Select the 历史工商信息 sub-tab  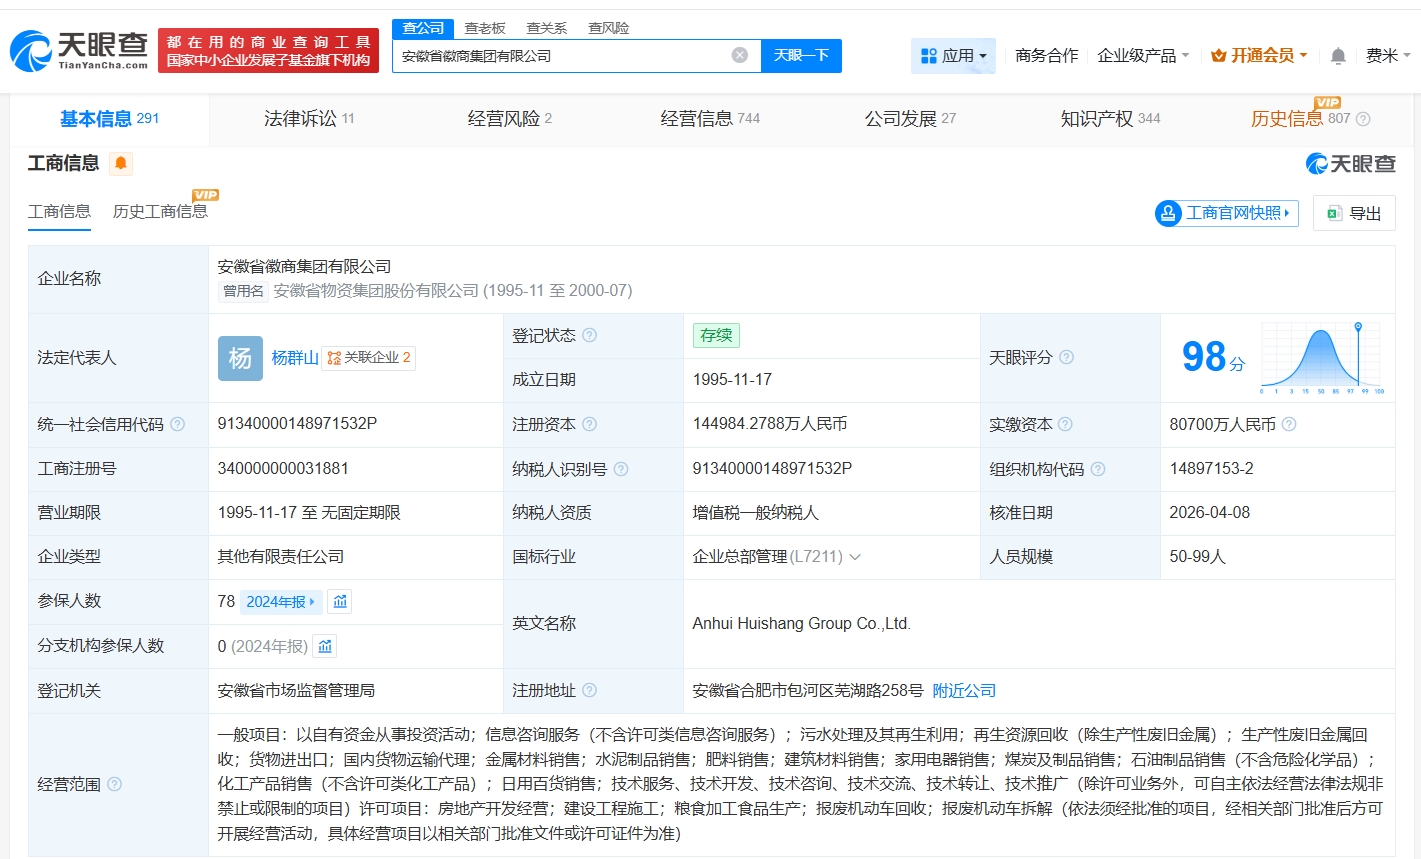coord(160,211)
